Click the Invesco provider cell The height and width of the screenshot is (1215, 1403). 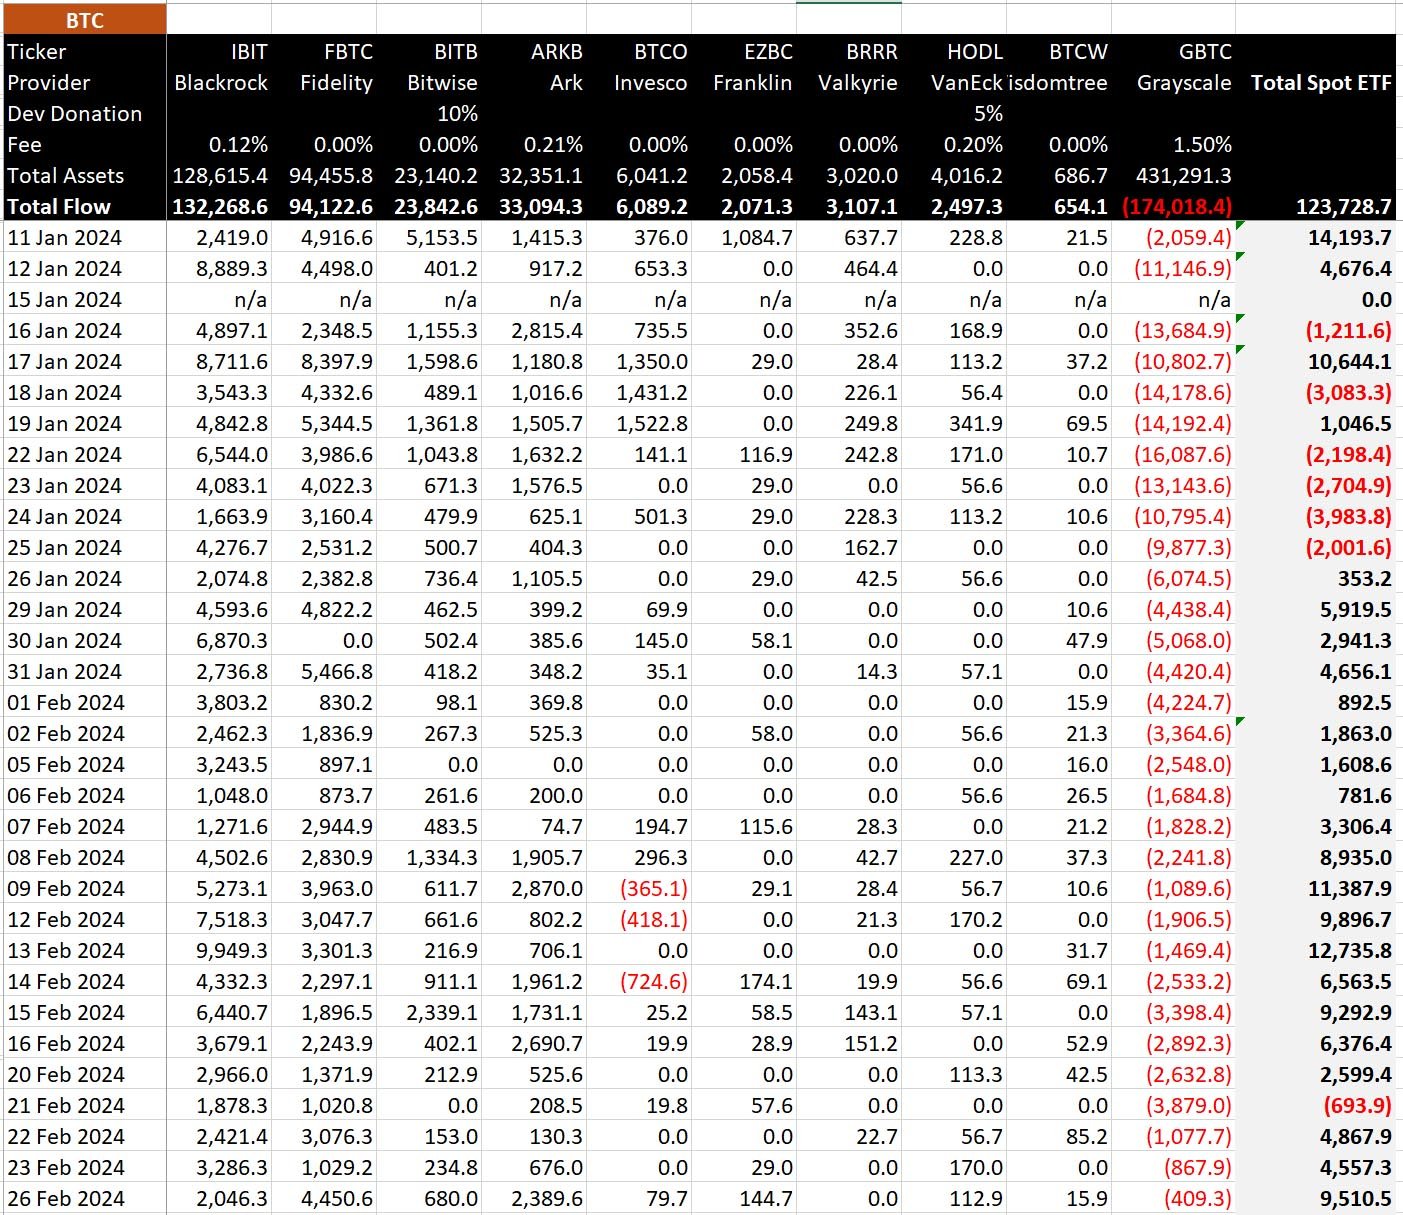pos(651,83)
